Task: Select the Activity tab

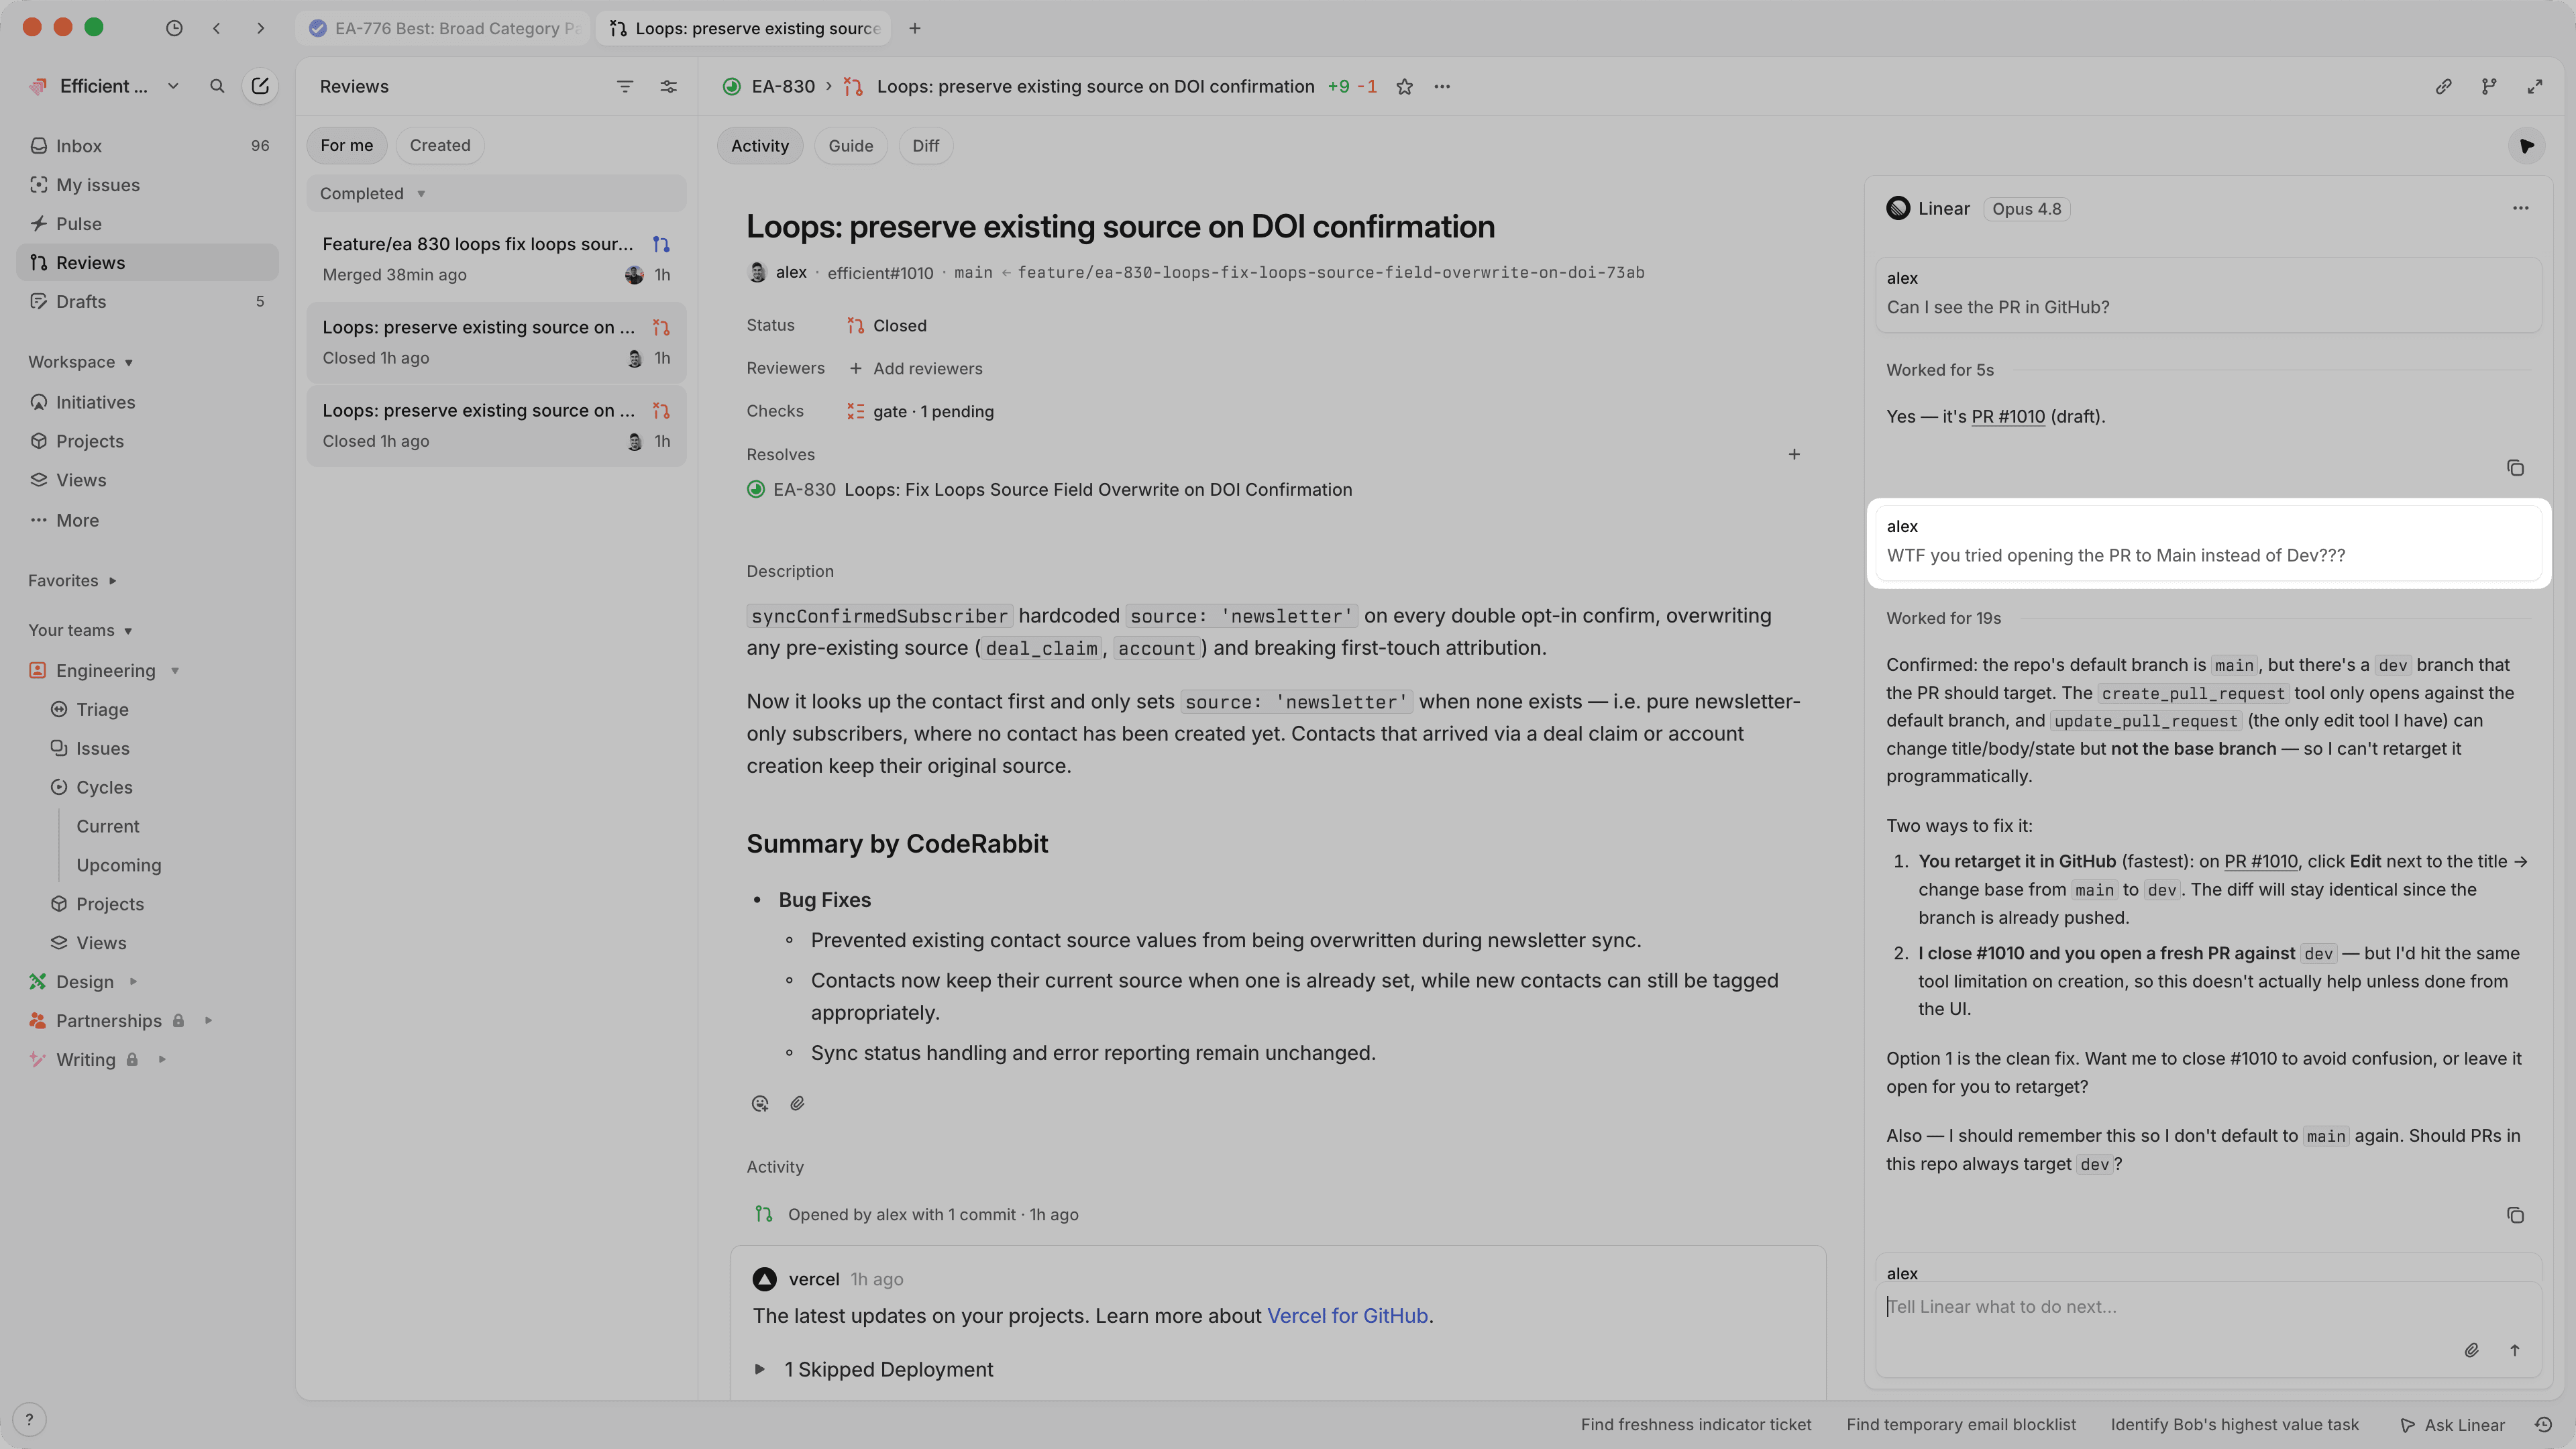Action: coord(760,146)
